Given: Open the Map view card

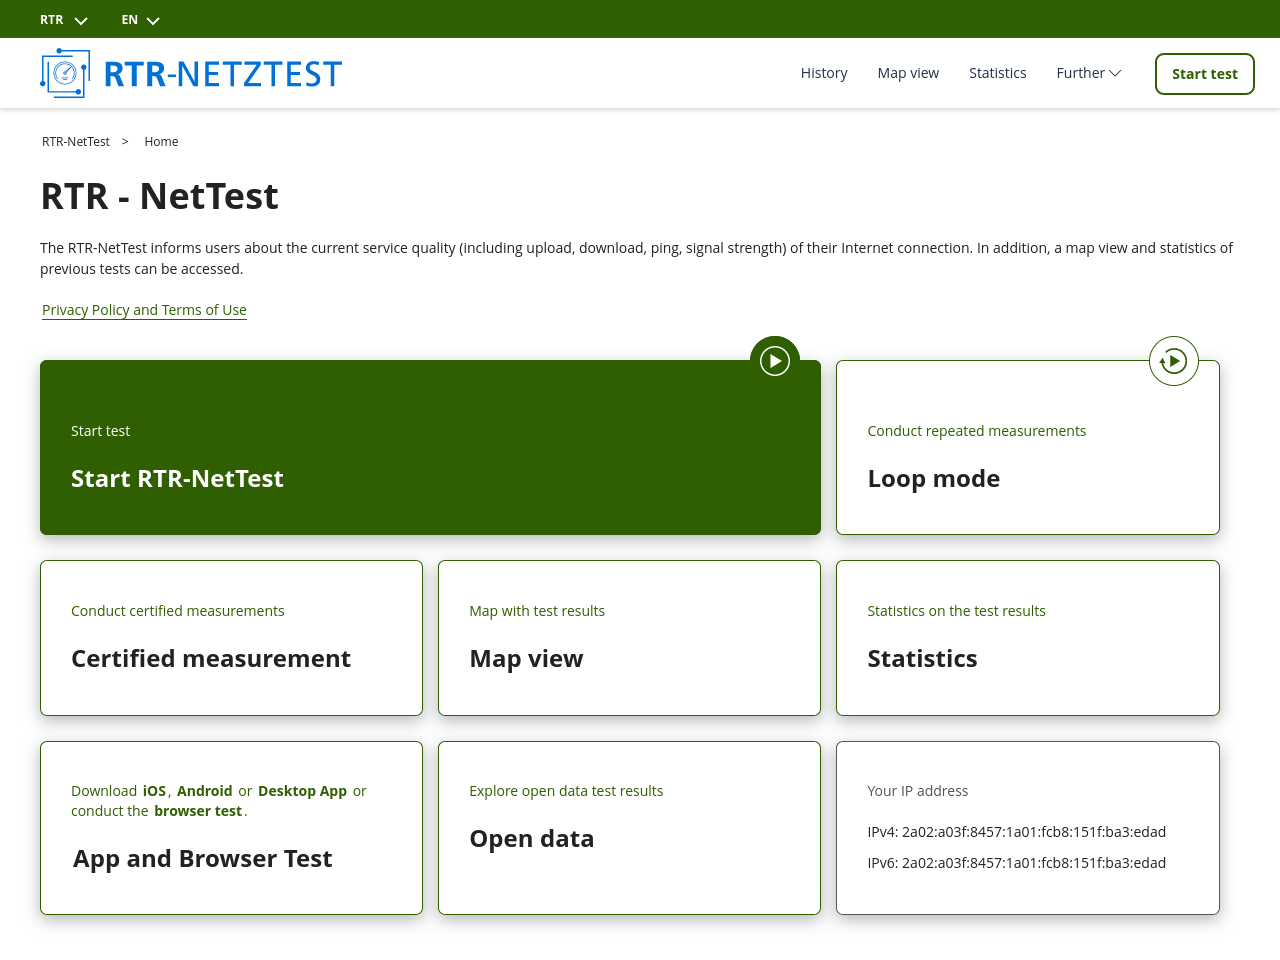Looking at the screenshot, I should coord(629,638).
